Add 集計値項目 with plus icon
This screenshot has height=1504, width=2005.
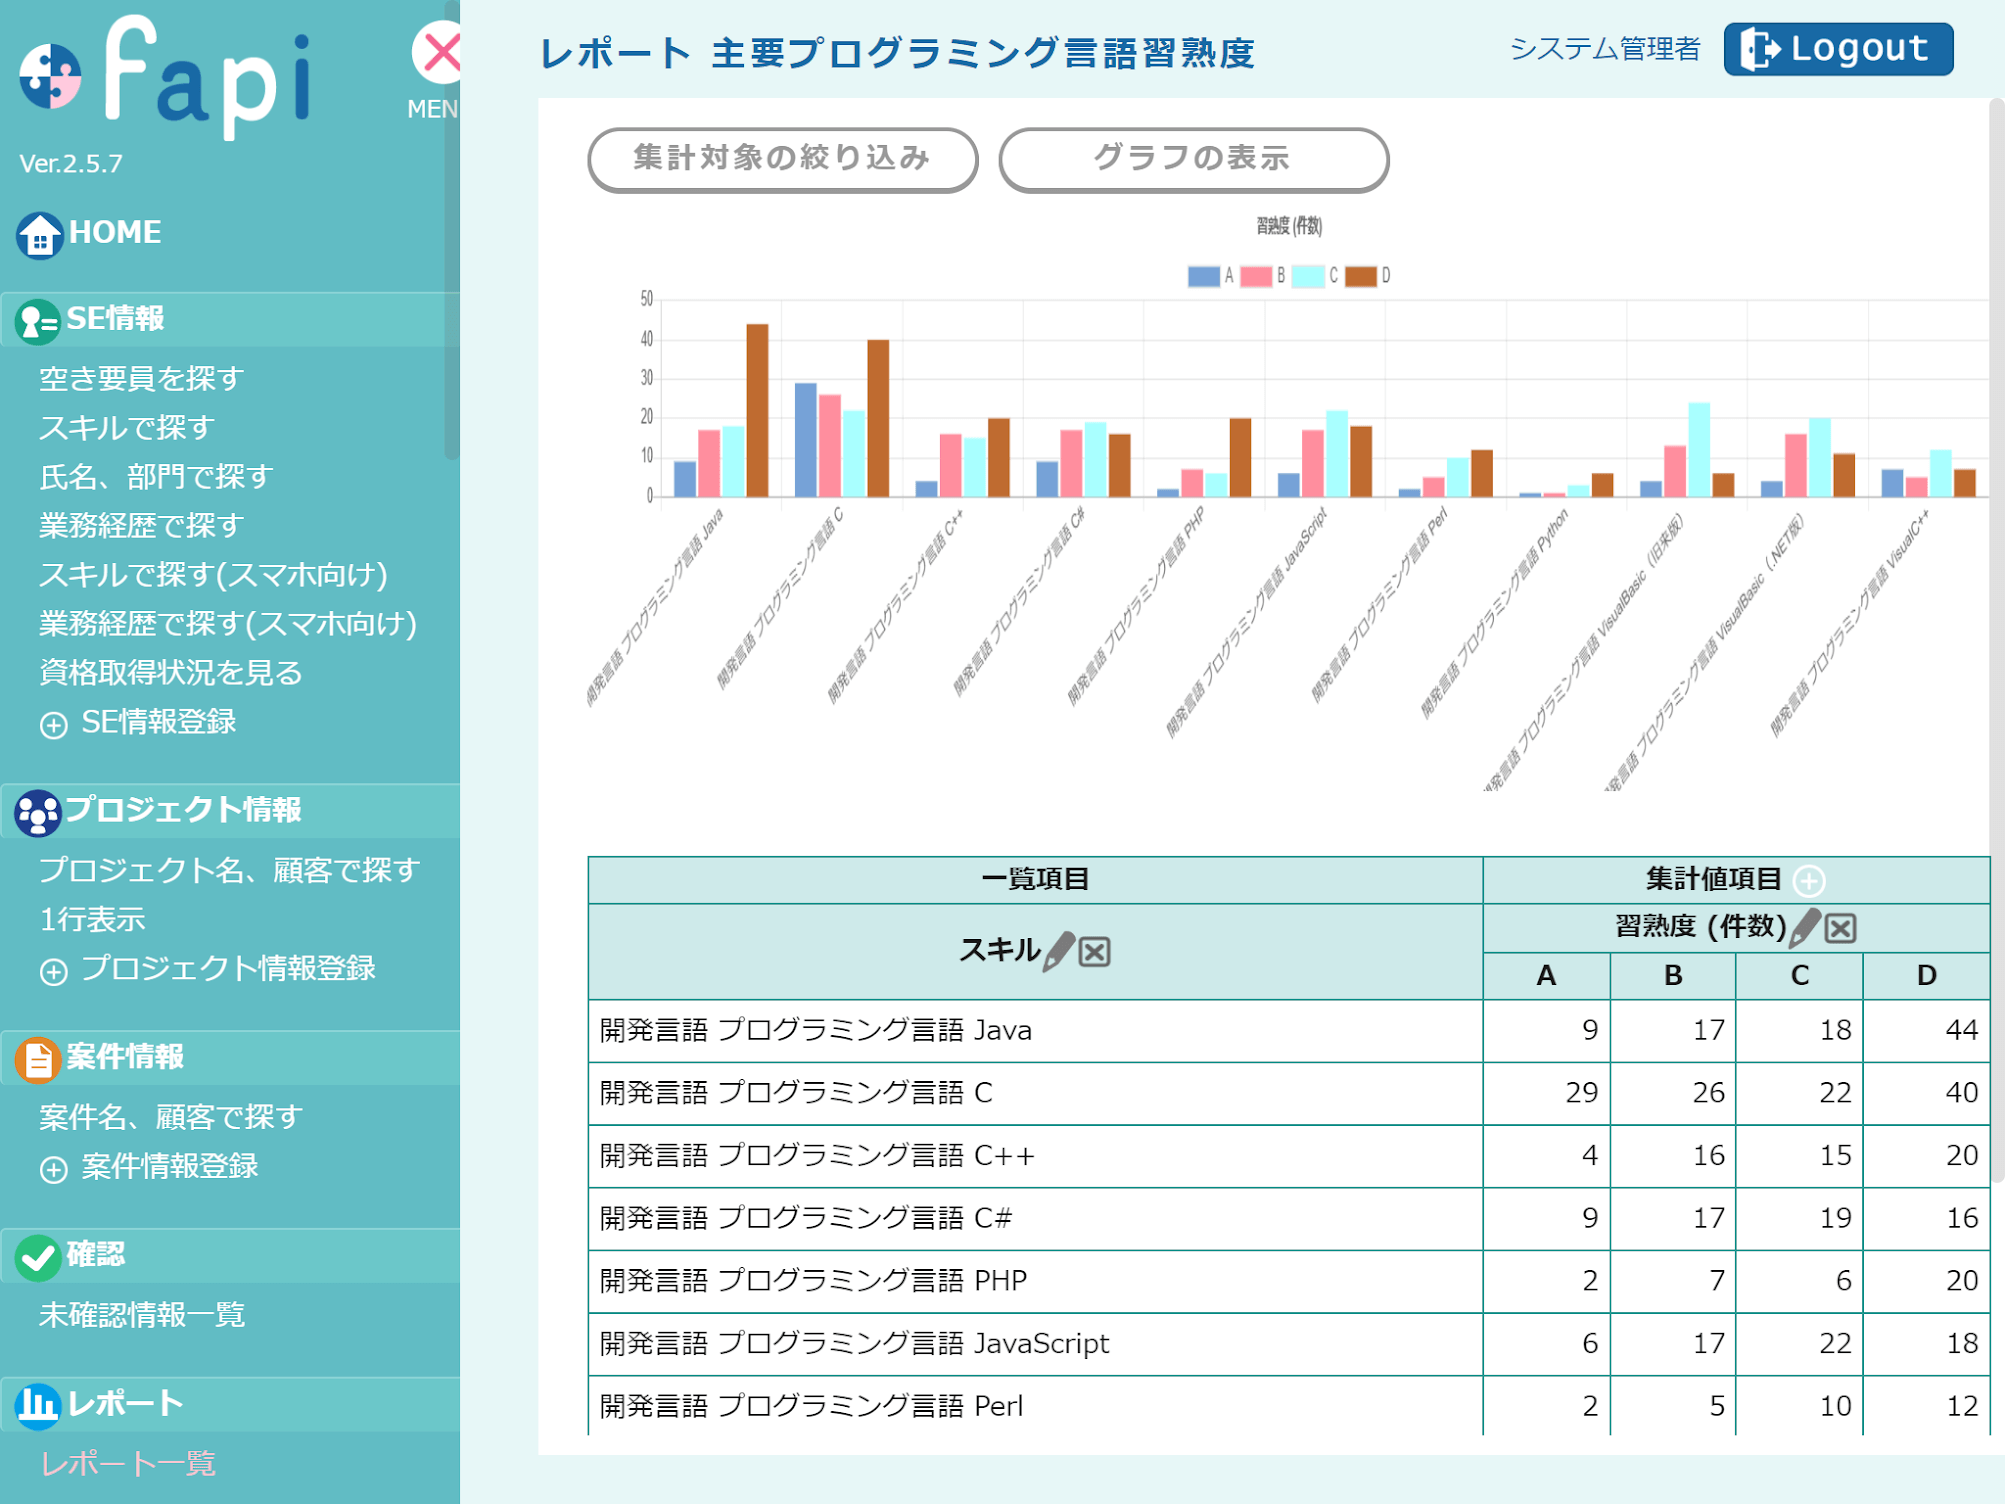(1808, 881)
